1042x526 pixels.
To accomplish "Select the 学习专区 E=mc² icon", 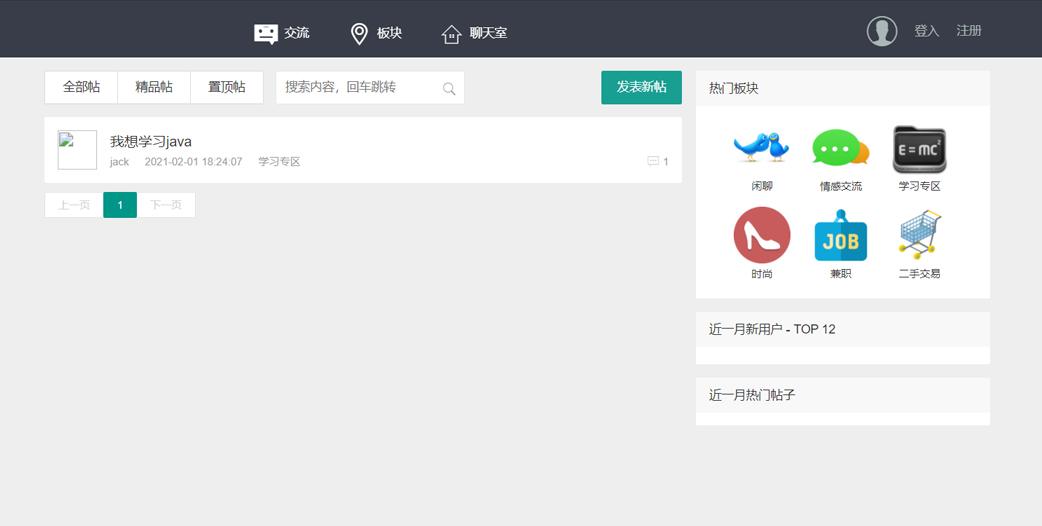I will (919, 149).
